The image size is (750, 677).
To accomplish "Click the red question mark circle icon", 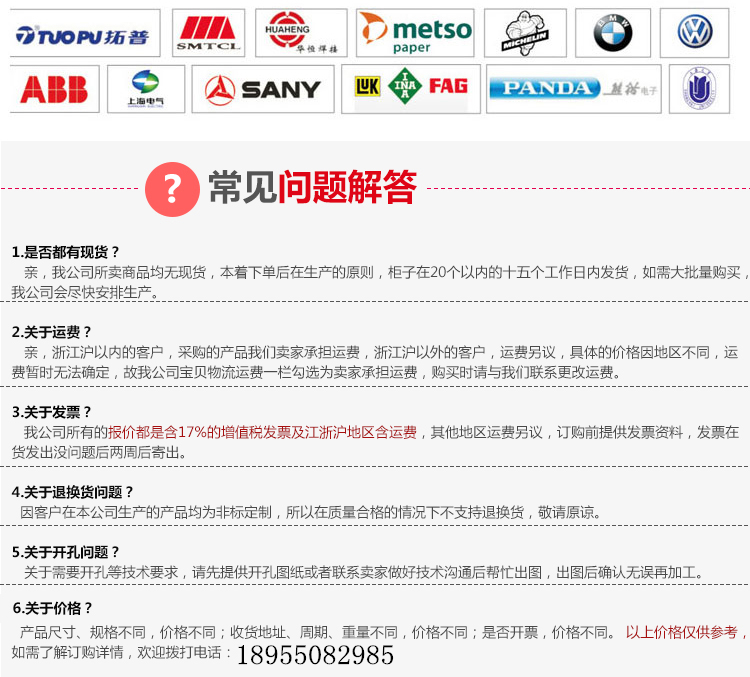I will tap(172, 189).
